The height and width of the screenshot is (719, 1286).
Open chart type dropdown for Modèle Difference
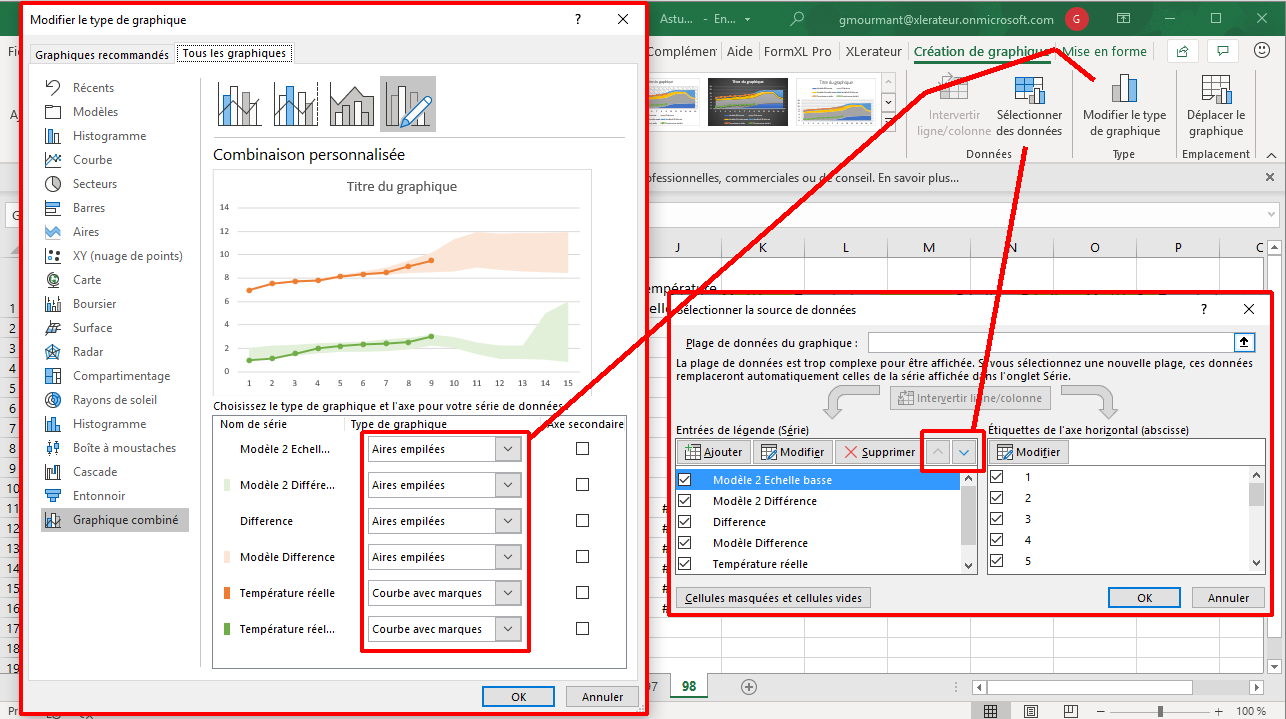[508, 557]
